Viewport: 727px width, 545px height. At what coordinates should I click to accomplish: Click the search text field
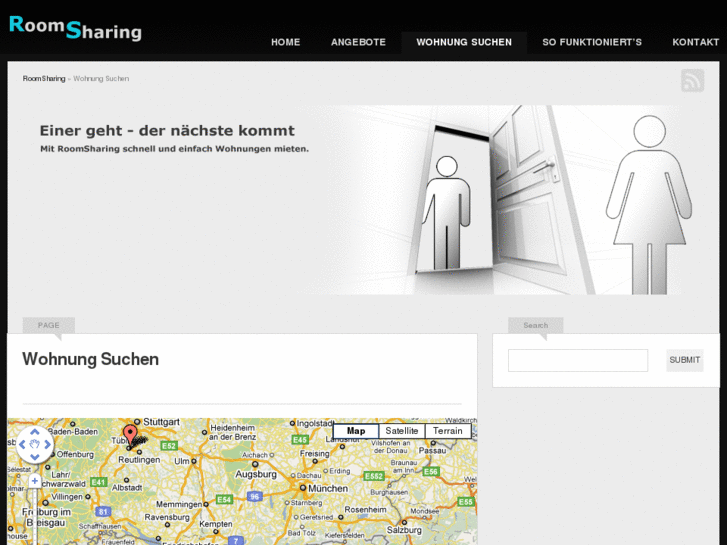pyautogui.click(x=578, y=360)
